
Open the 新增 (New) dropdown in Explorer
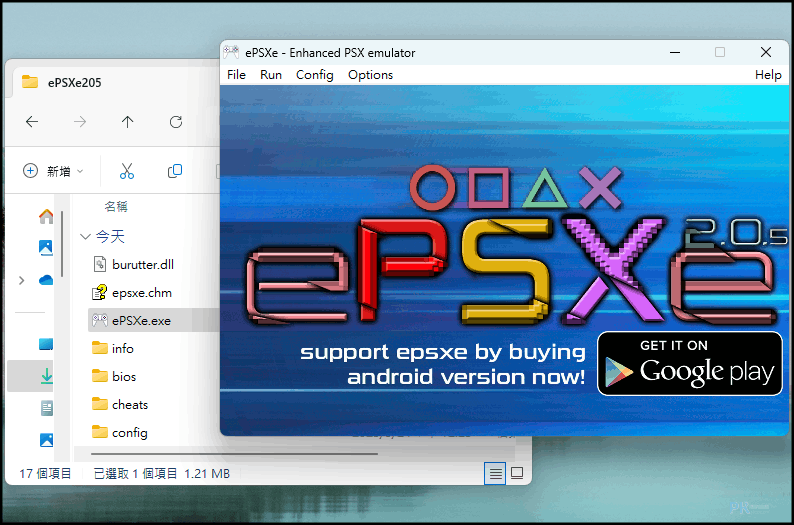pos(53,171)
